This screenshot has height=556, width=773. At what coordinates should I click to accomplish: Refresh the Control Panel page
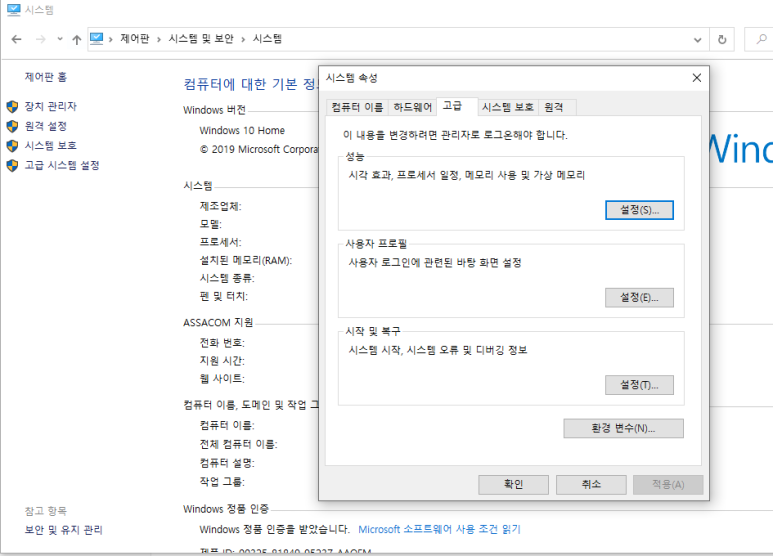[722, 39]
